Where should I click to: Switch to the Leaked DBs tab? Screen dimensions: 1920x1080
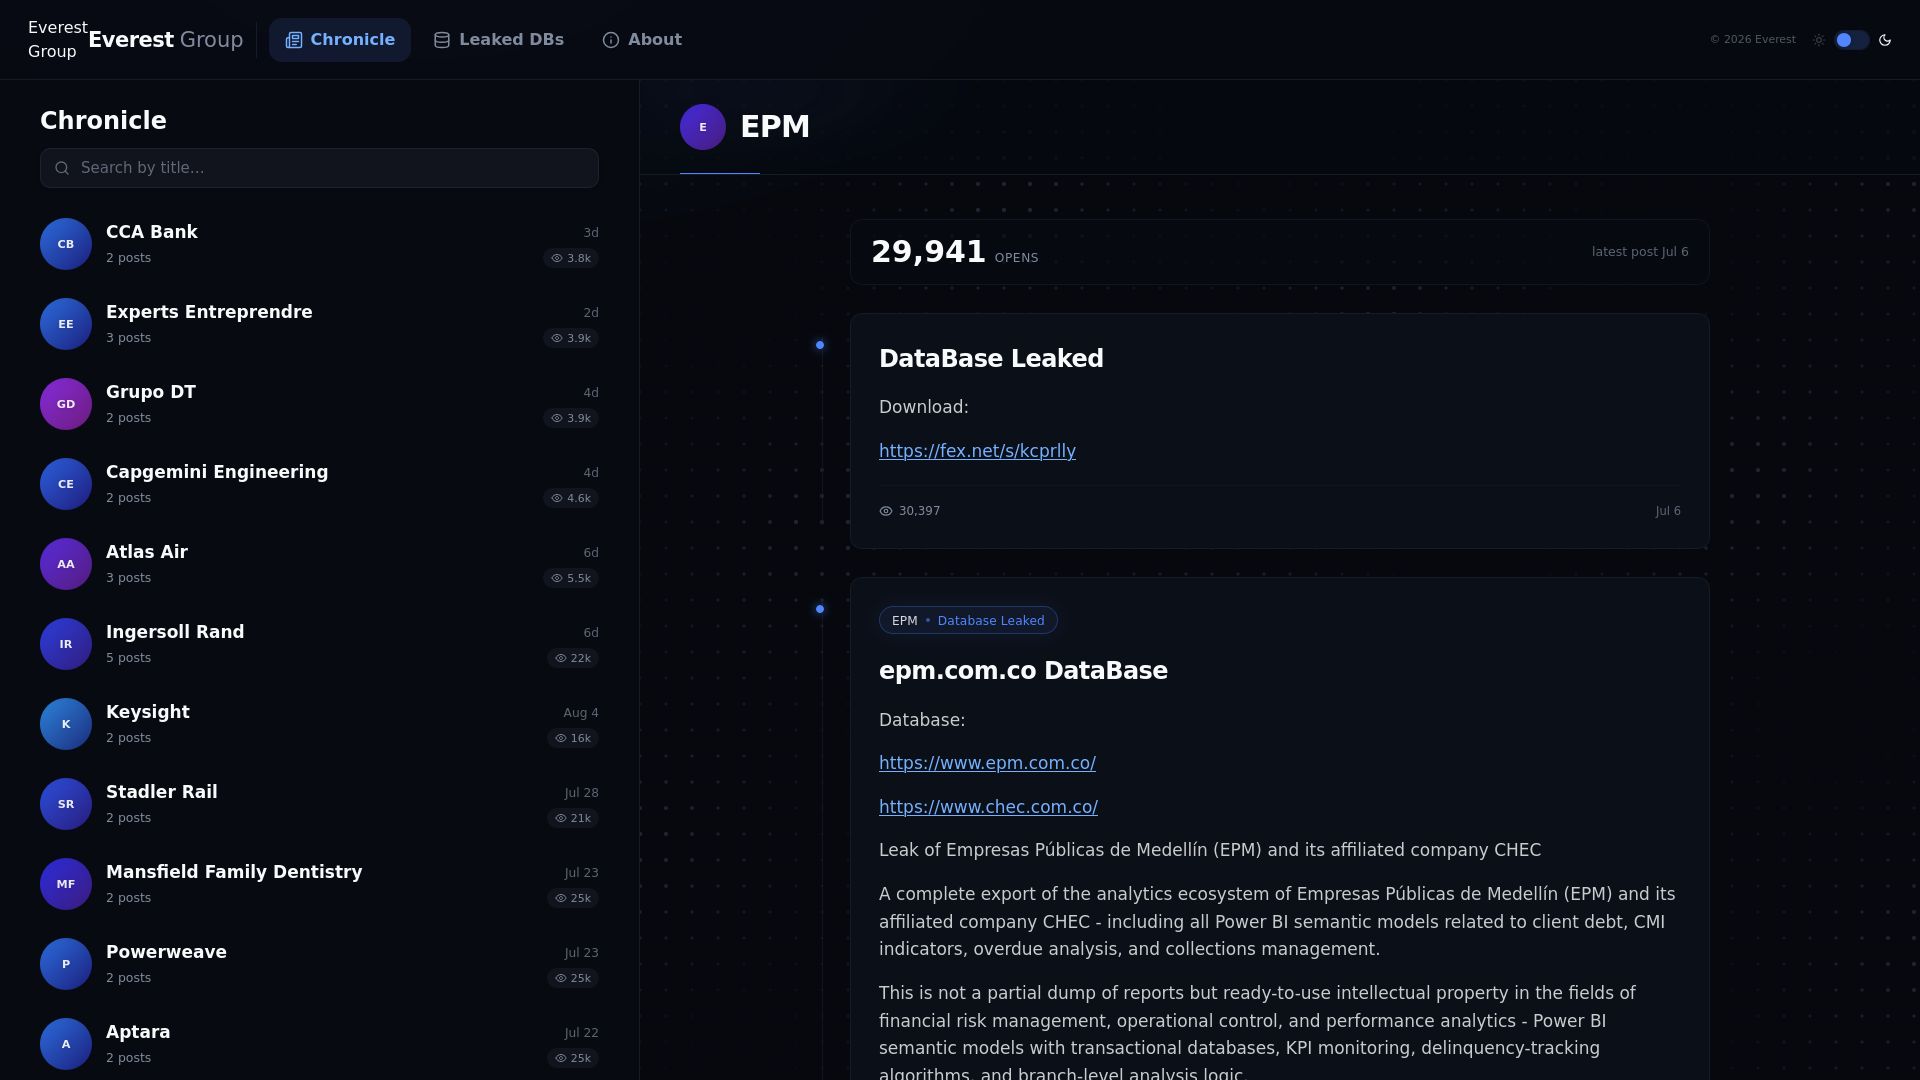coord(499,40)
